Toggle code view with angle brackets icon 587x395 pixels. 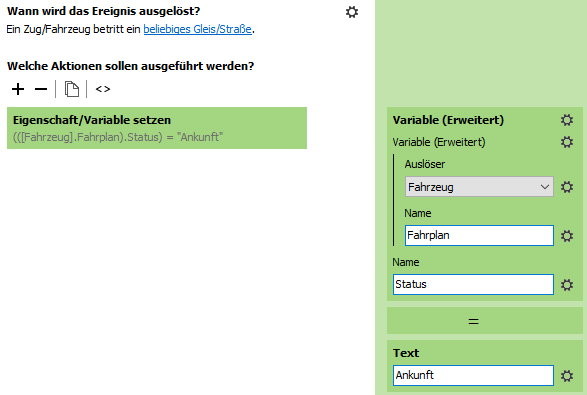click(x=103, y=89)
